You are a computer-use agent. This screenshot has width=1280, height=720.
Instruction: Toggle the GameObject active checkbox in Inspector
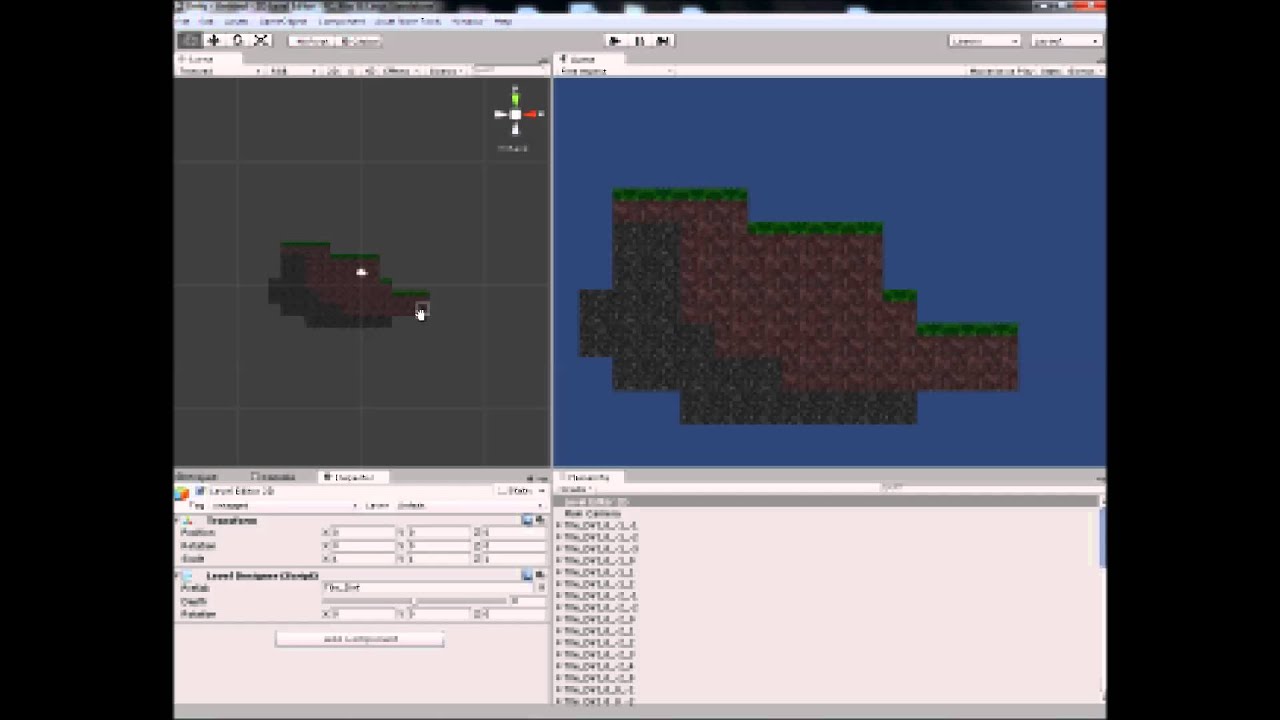(201, 491)
